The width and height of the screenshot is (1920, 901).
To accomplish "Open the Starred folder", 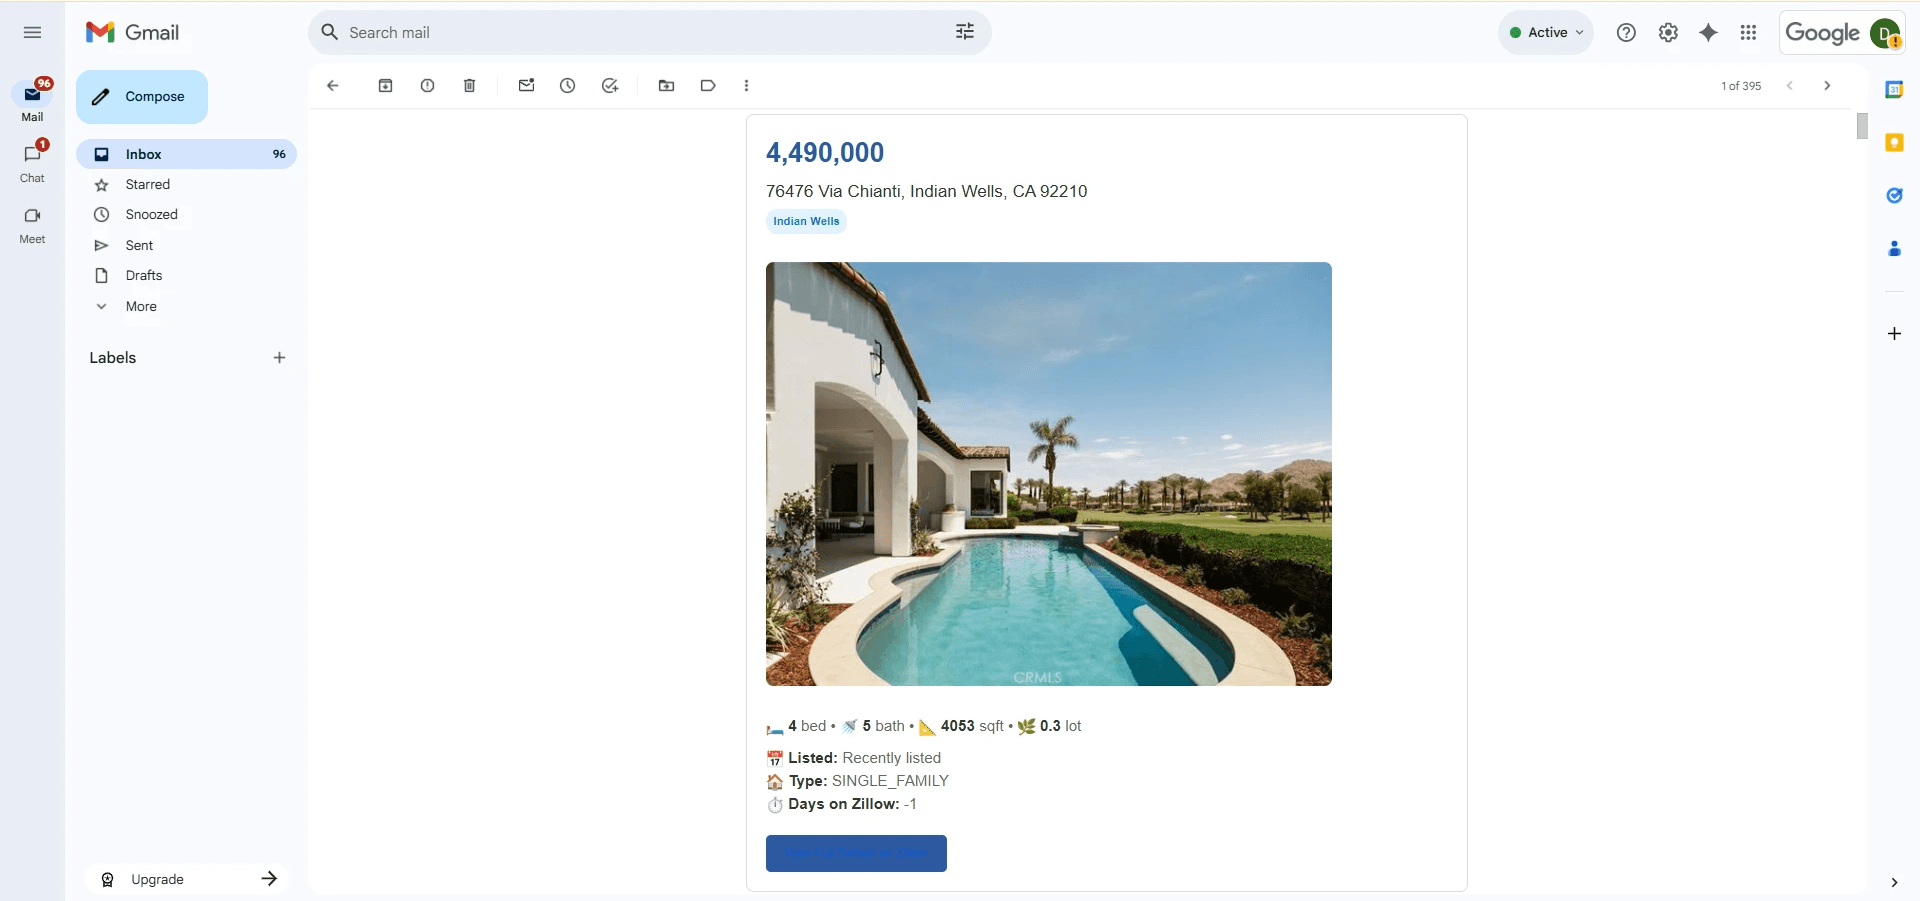I will click(x=147, y=184).
